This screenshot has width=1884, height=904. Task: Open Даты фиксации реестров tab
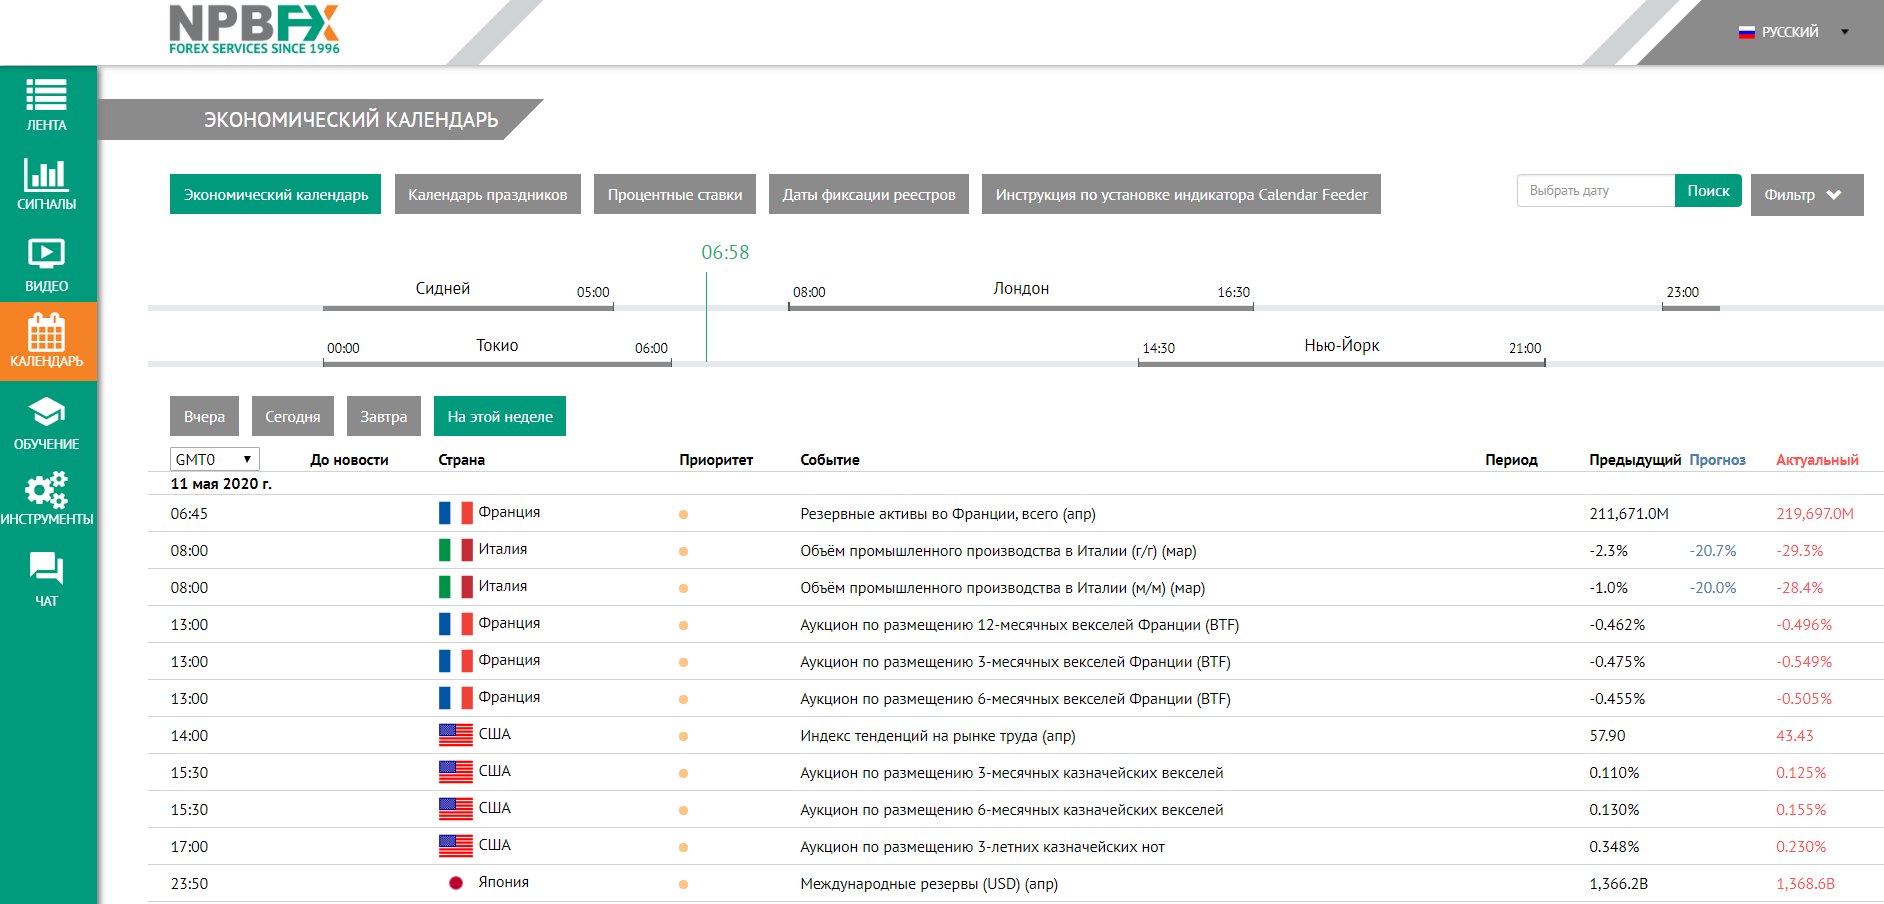868,195
